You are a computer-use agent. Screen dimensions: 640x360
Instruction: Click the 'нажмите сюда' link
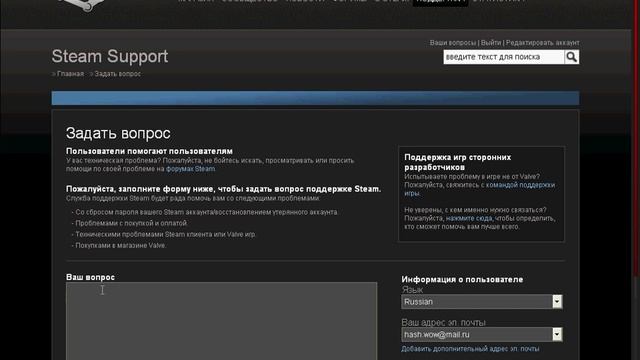(x=469, y=218)
